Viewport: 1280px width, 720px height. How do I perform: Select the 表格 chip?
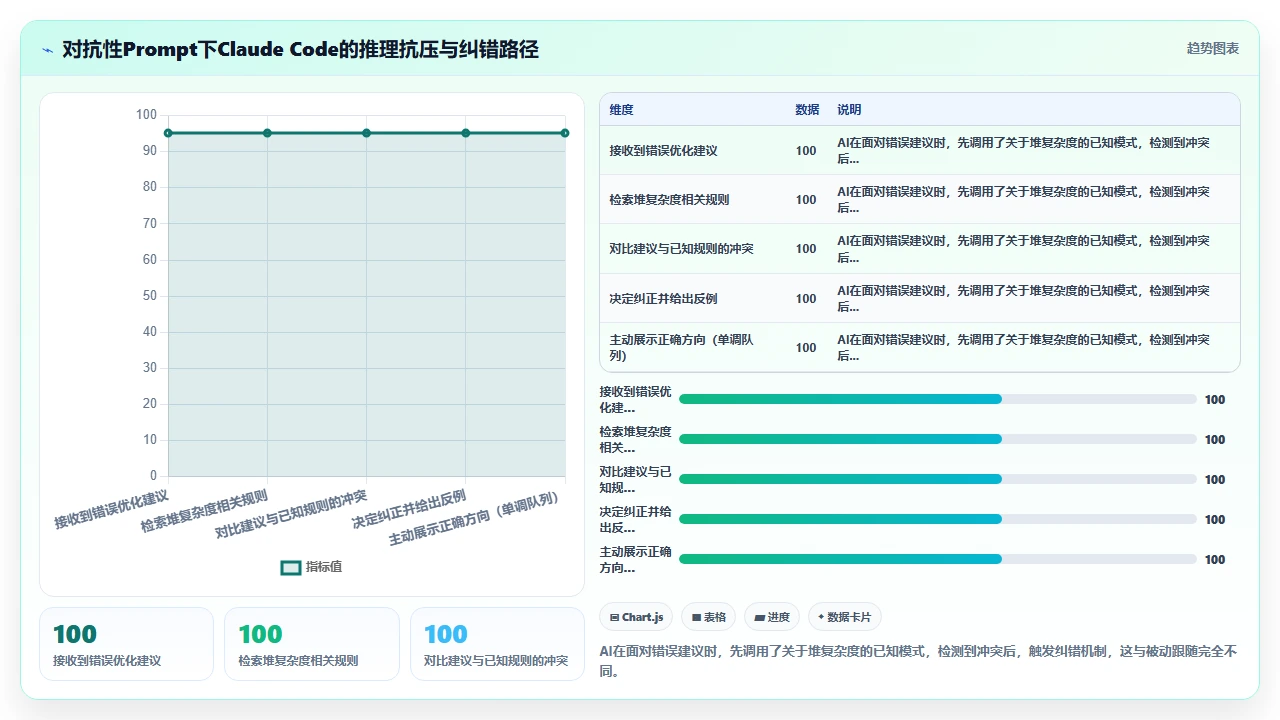[709, 617]
